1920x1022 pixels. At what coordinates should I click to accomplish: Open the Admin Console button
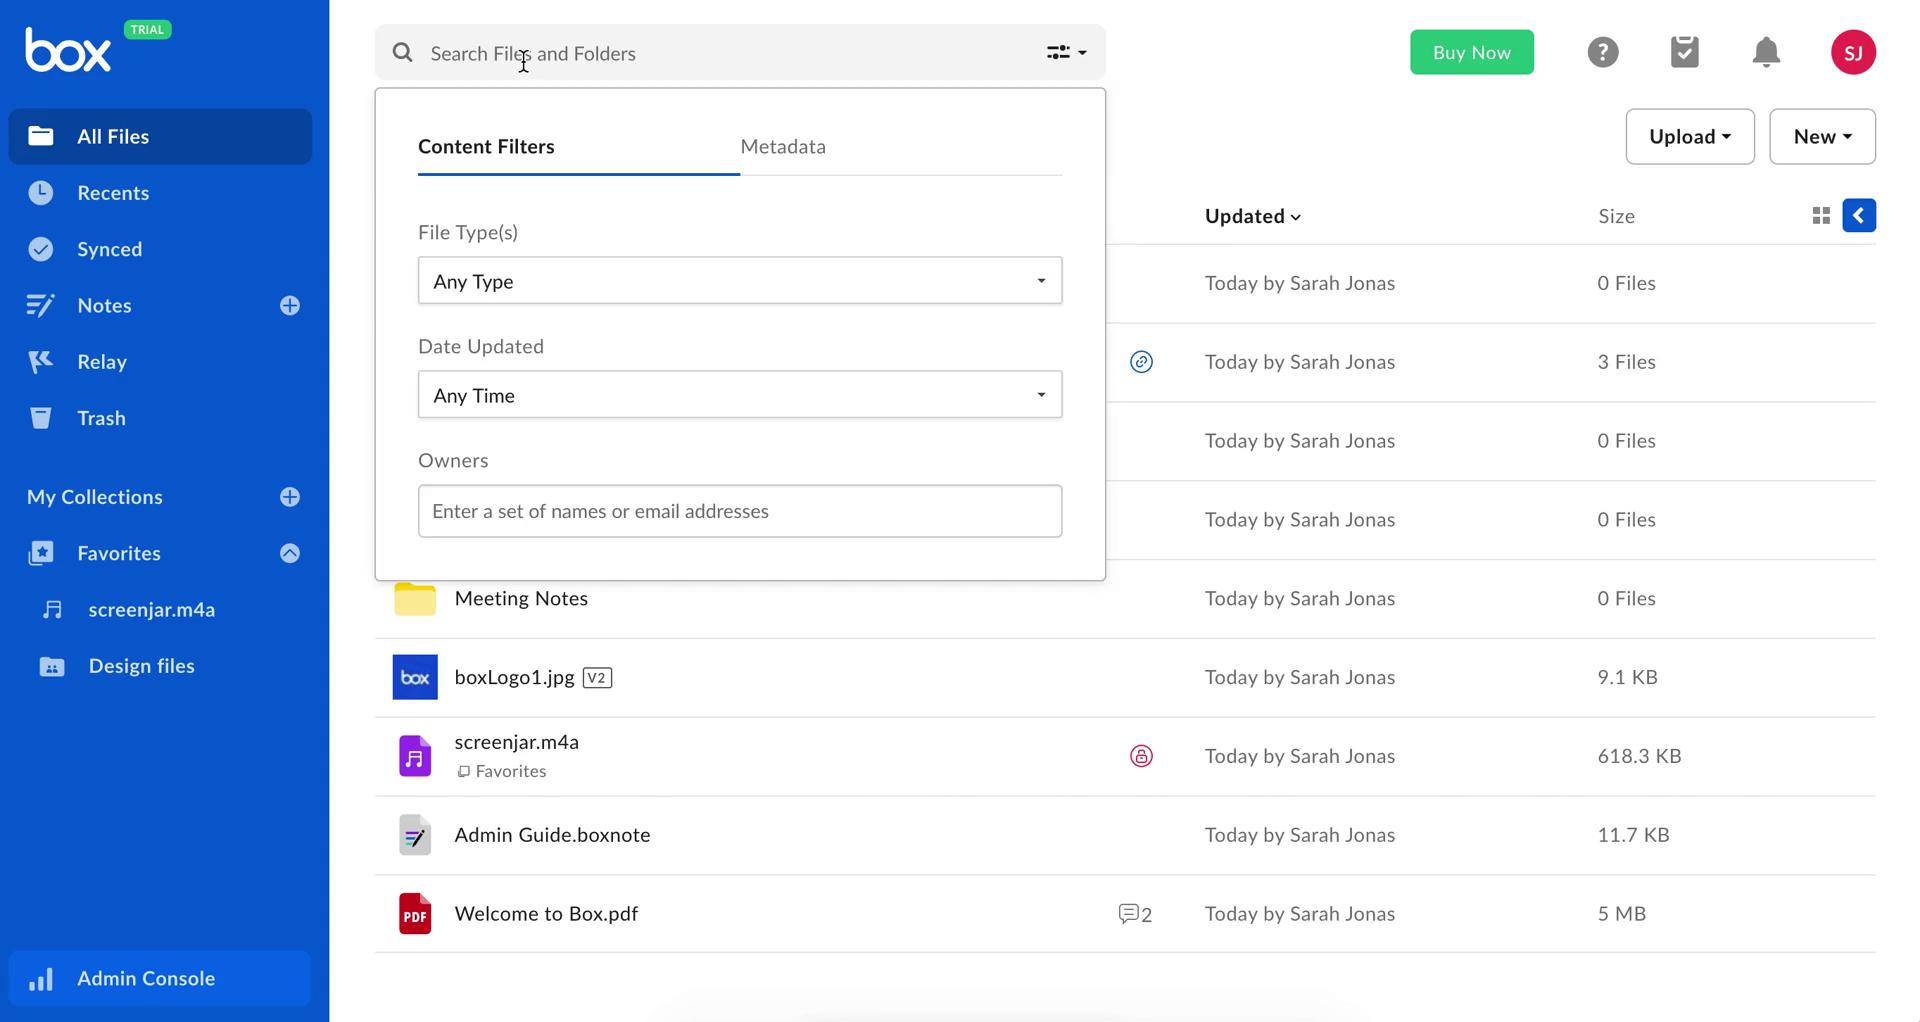pos(160,979)
